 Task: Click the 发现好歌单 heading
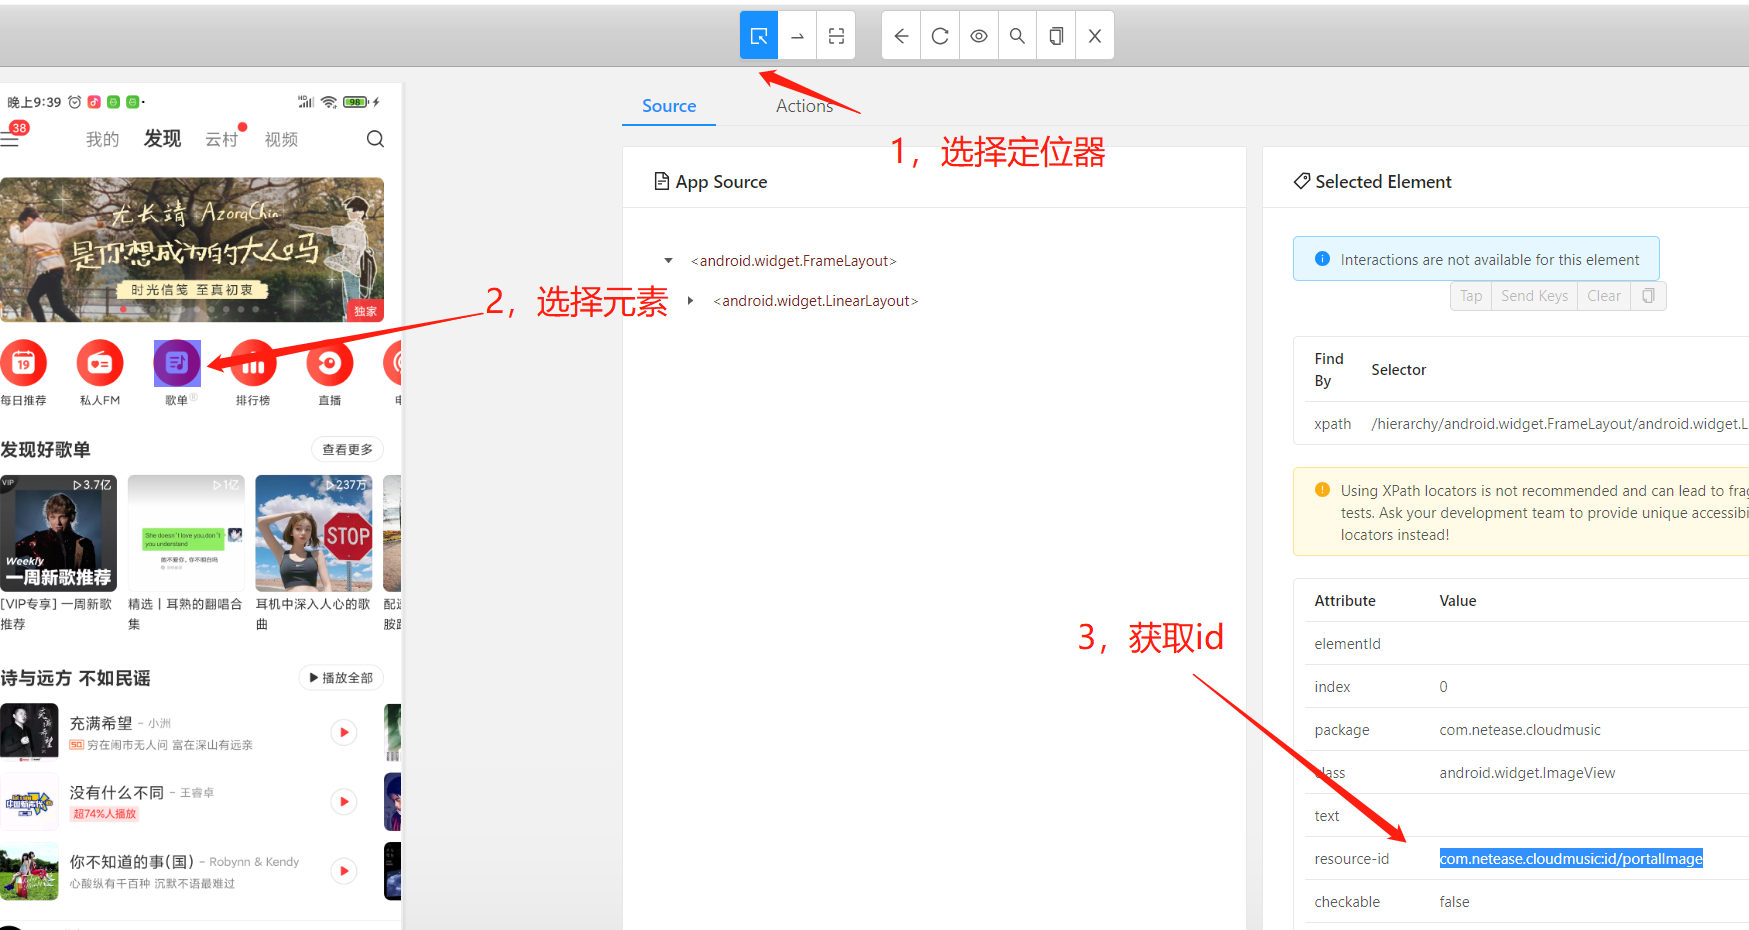tap(45, 450)
